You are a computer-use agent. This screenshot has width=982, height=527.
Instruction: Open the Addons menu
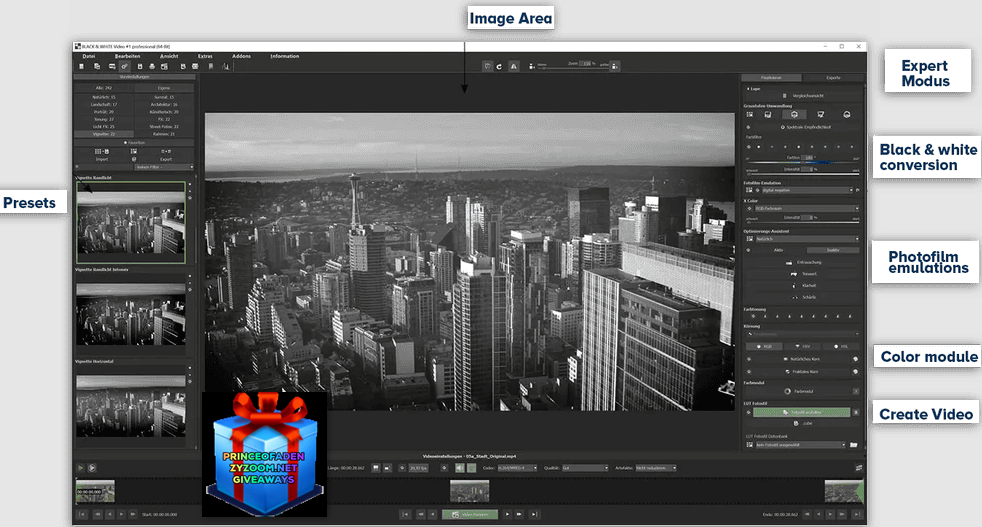(241, 56)
